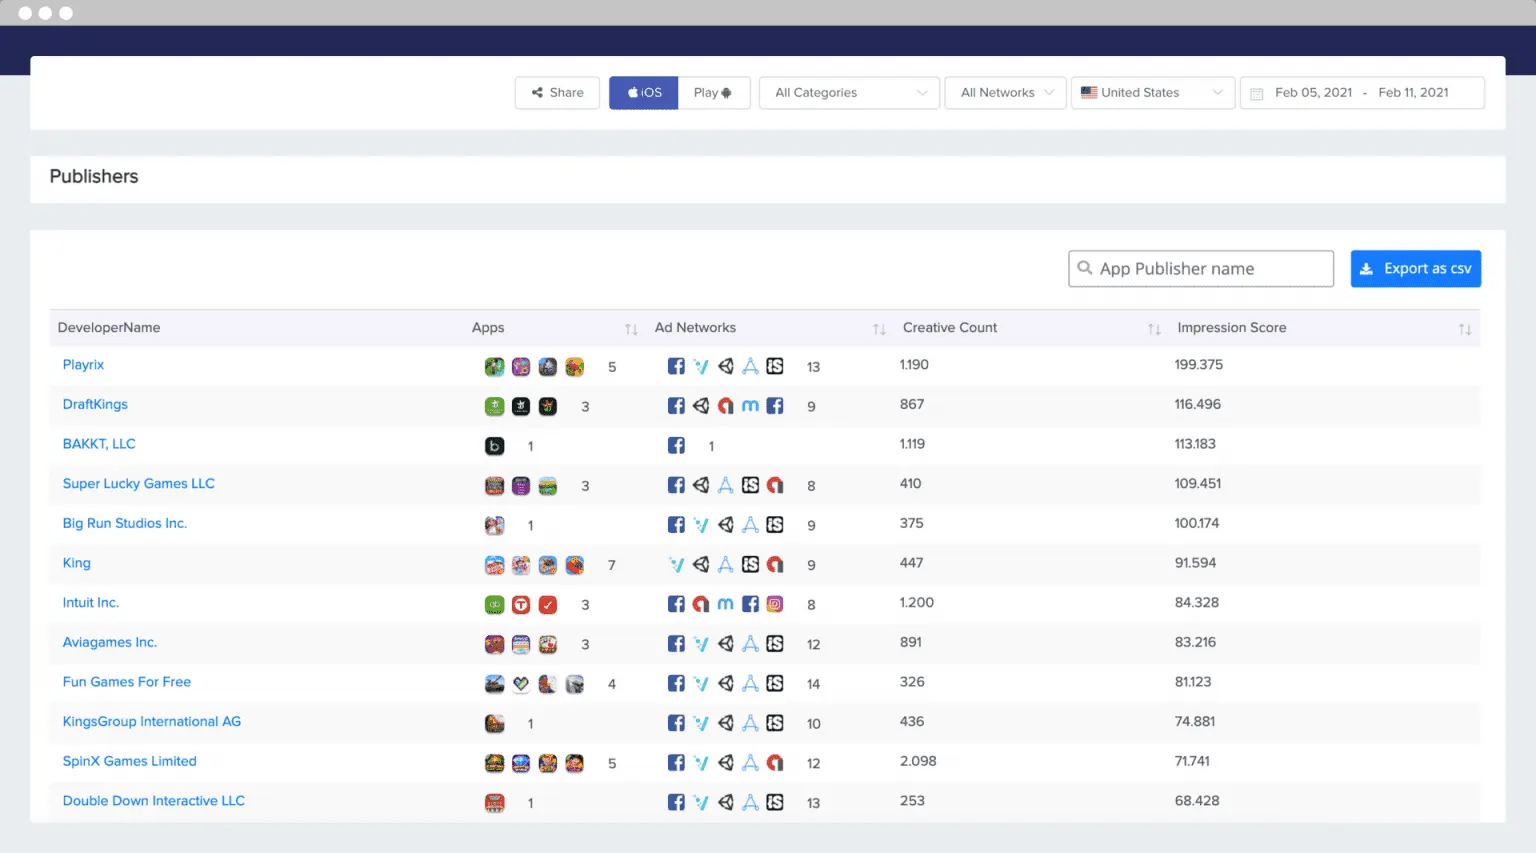Sort the table by the Apps column
Viewport: 1536px width, 853px height.
click(631, 329)
